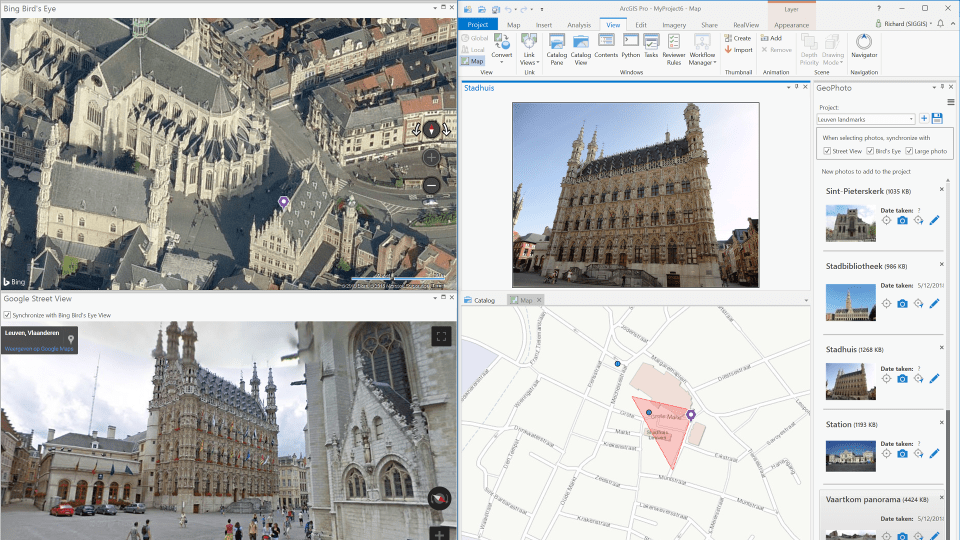Click the purple marker on the map
The width and height of the screenshot is (960, 540).
coord(691,415)
